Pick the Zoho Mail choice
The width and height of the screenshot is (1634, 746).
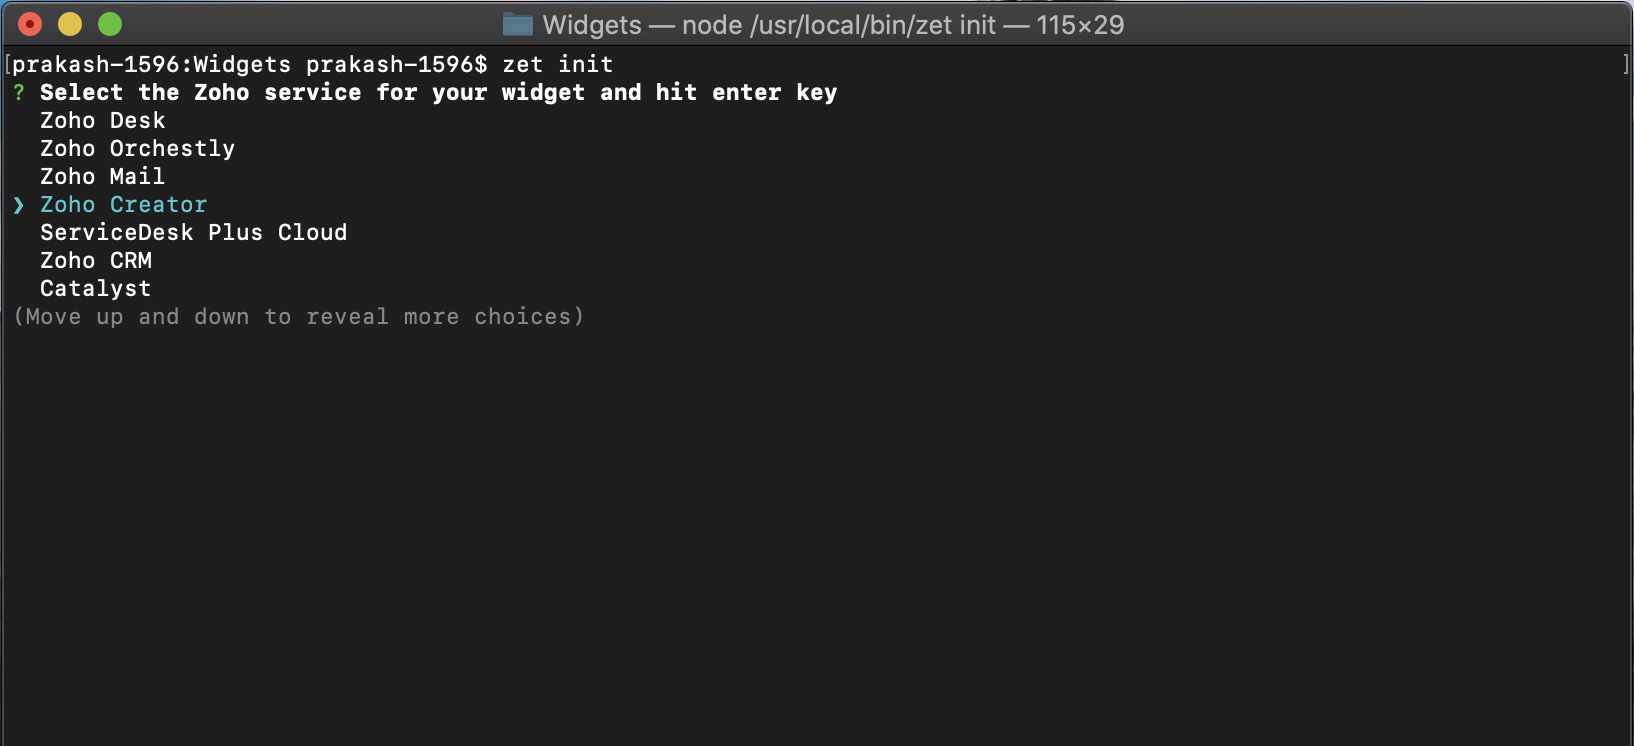click(102, 177)
